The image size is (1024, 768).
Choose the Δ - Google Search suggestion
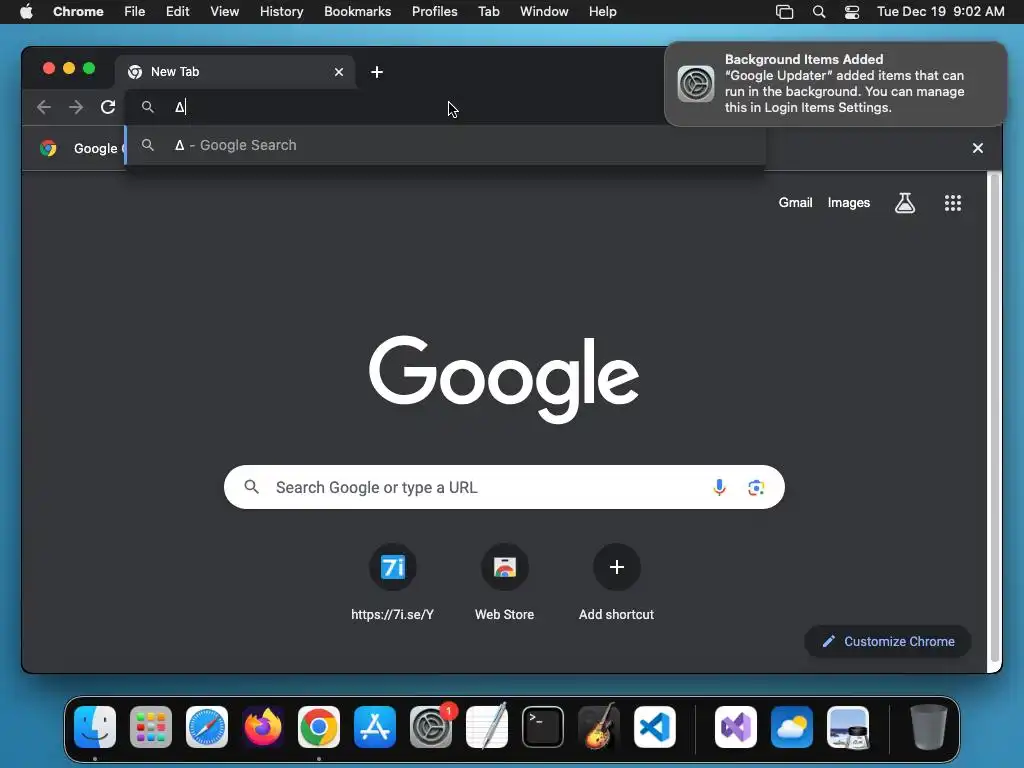pyautogui.click(x=445, y=145)
